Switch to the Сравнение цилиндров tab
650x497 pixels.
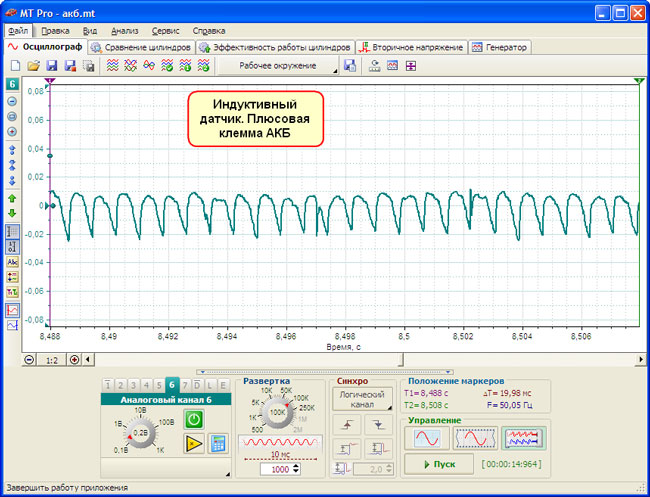click(141, 47)
